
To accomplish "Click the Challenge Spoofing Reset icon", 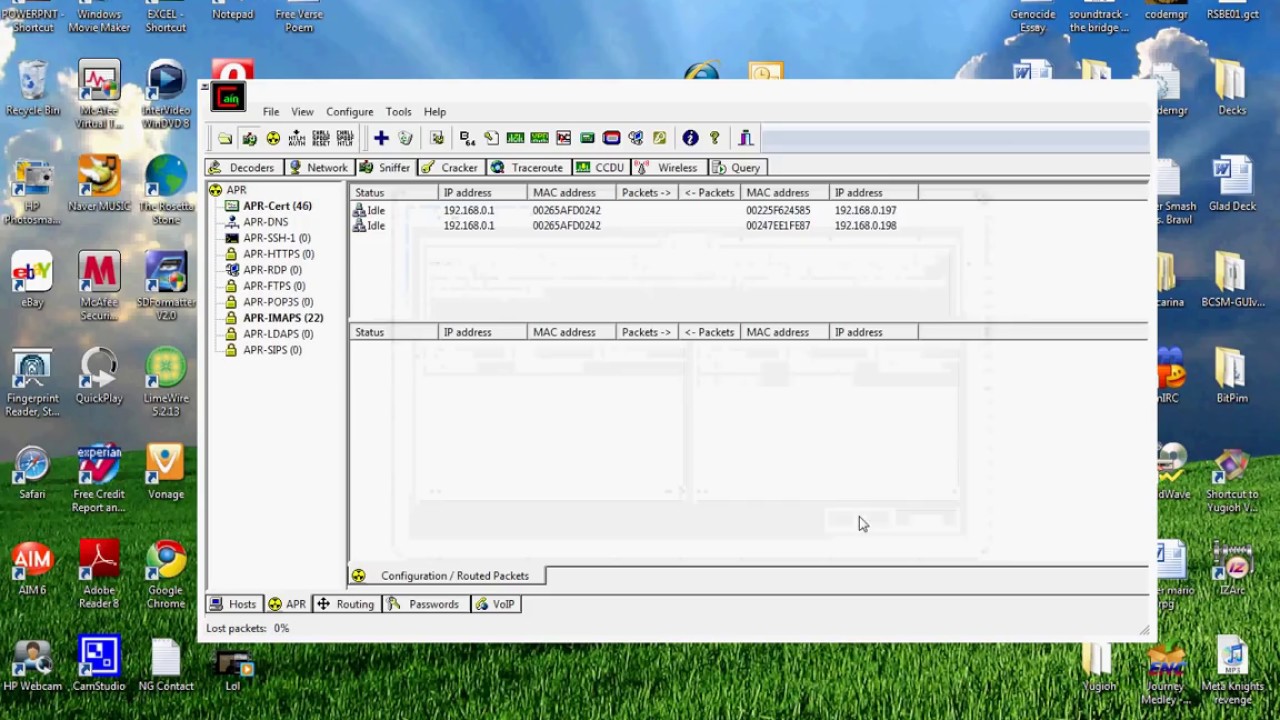I will coord(321,138).
